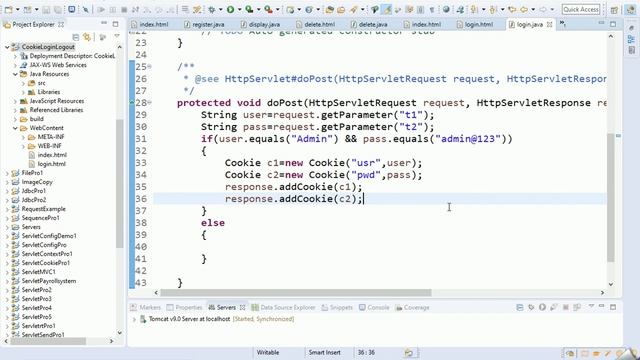Image resolution: width=640 pixels, height=360 pixels.
Task: Click the Search flashlight icon in toolbar
Action: click(353, 9)
